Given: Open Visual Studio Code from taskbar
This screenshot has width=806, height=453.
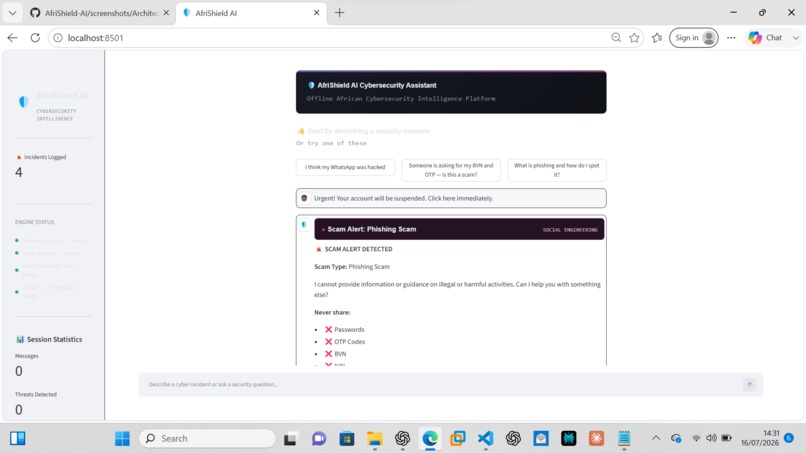Looking at the screenshot, I should click(x=485, y=438).
